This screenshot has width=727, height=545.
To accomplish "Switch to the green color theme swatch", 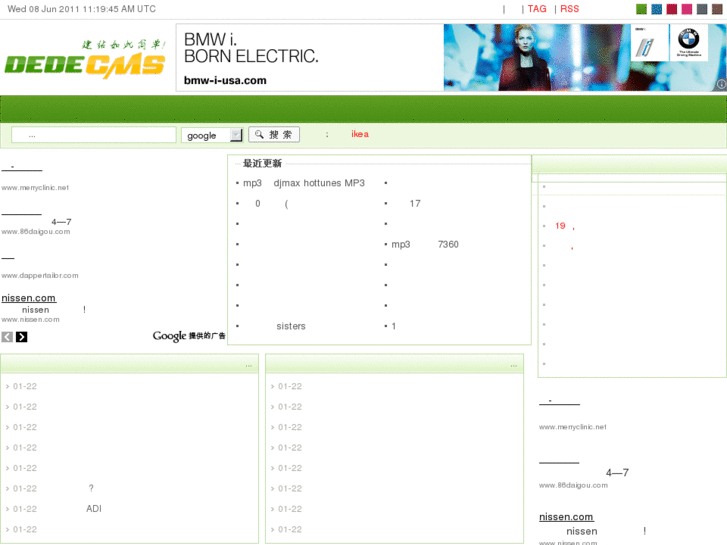I will [x=641, y=9].
